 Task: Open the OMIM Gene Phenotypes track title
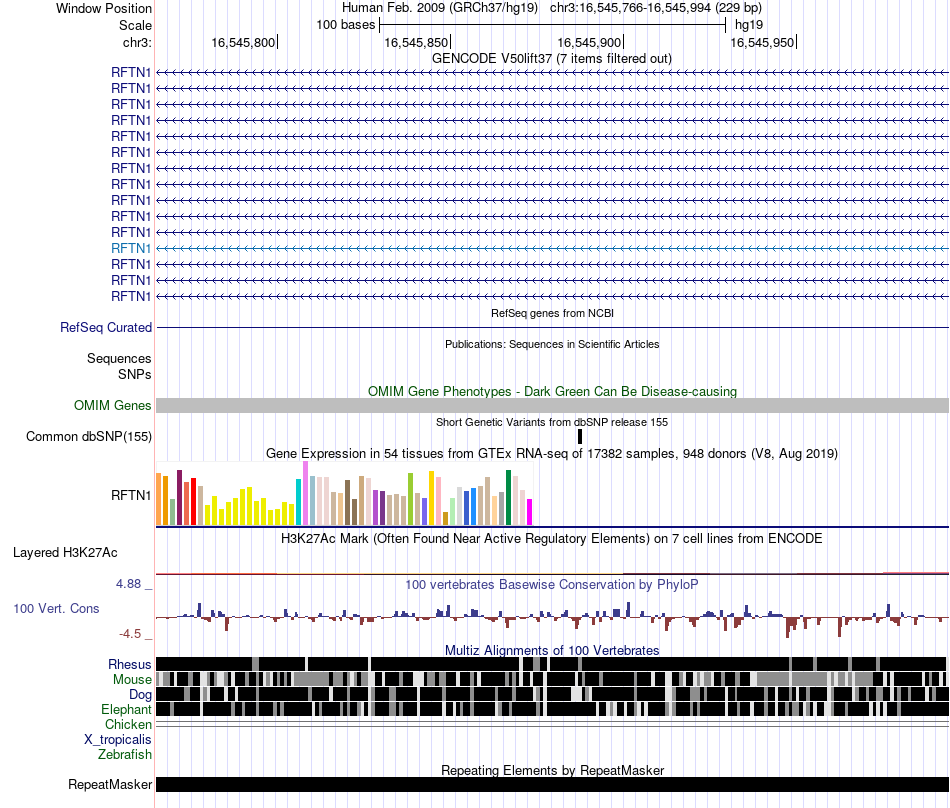pos(552,391)
